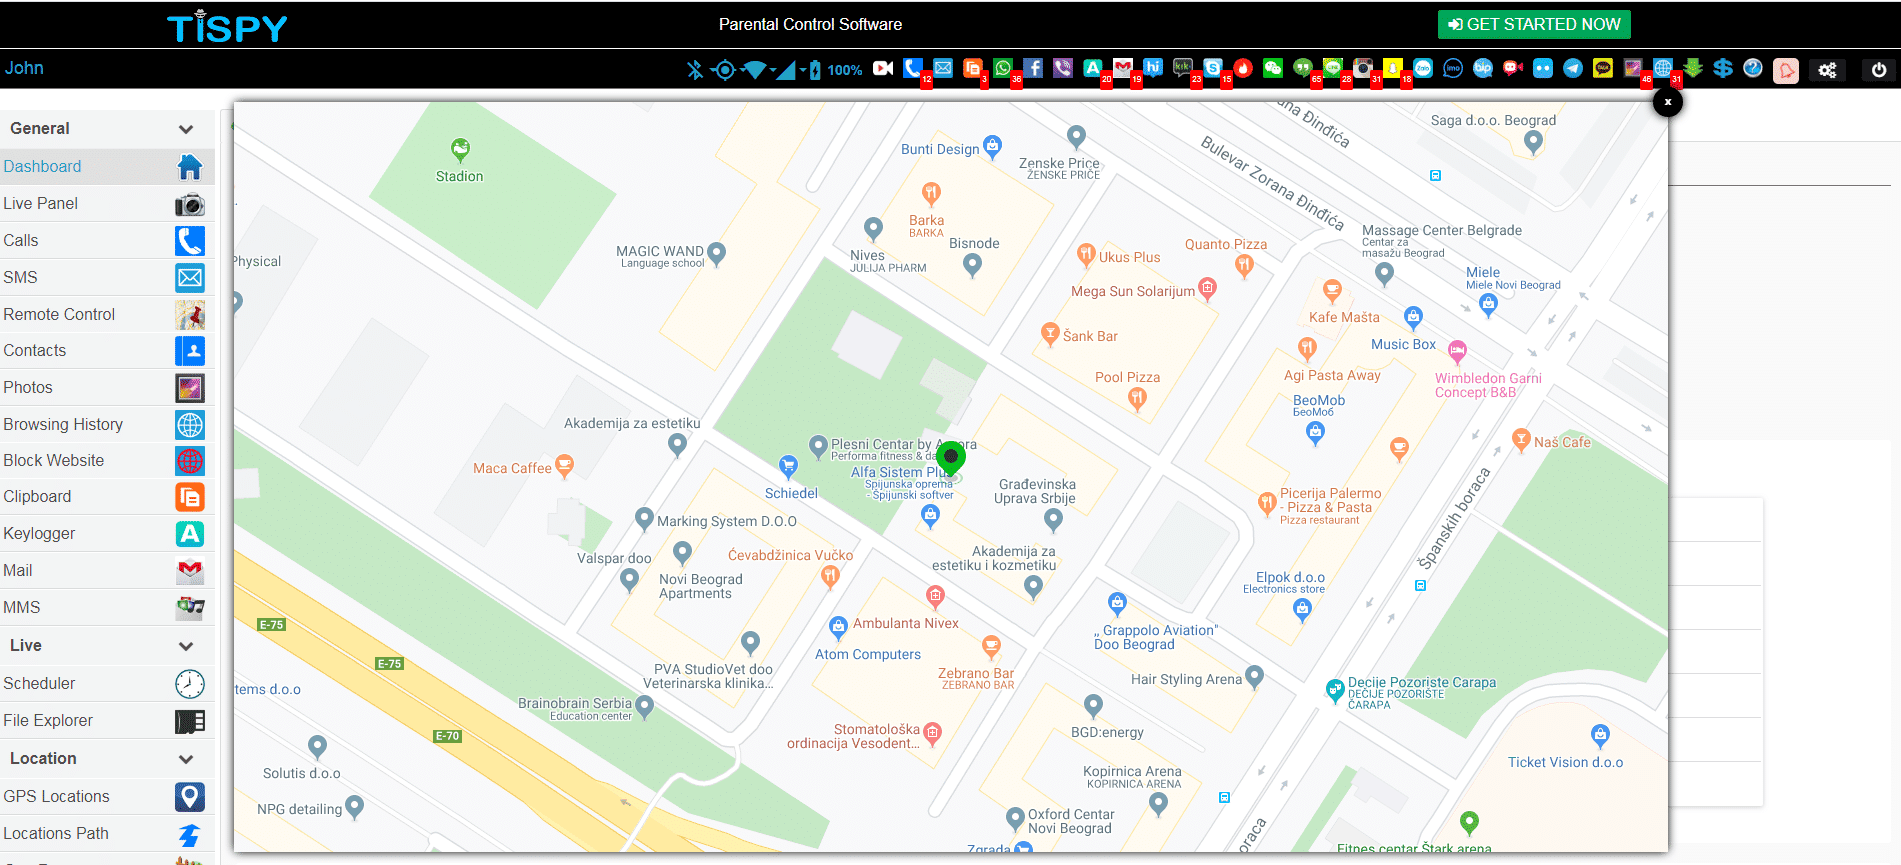Open the Hangouts icon in the top toolbar

pos(1303,68)
